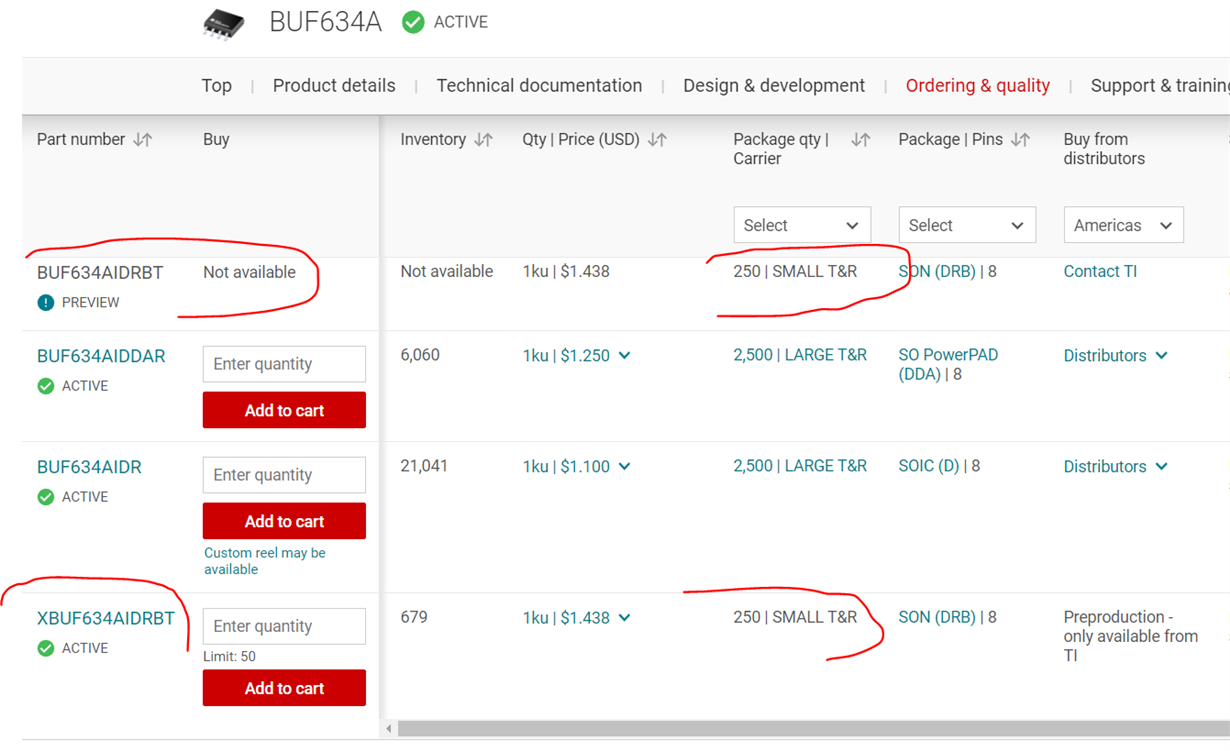Select the Ordering & quality tab
The height and width of the screenshot is (751, 1230).
[x=978, y=86]
